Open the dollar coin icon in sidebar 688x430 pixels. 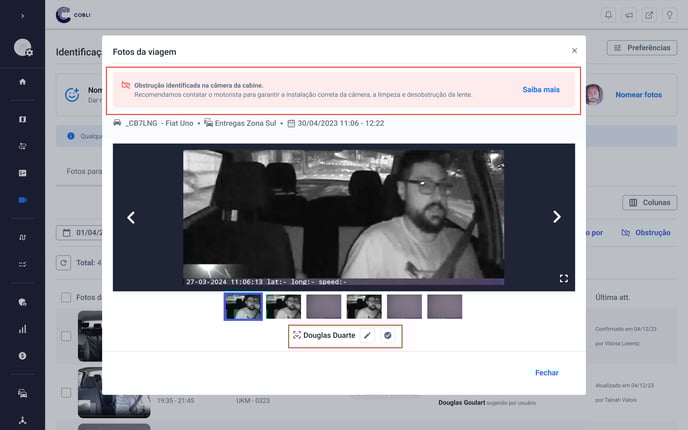[22, 356]
